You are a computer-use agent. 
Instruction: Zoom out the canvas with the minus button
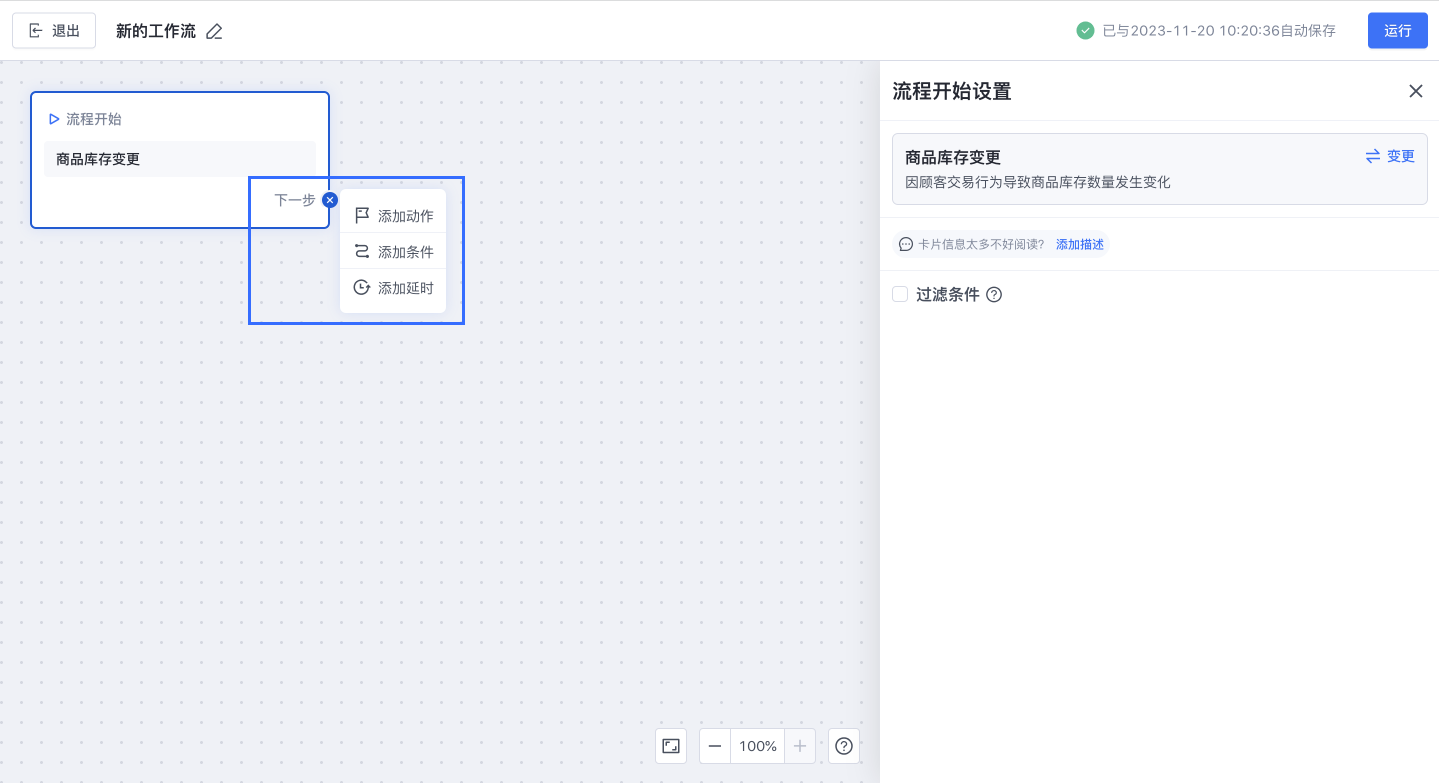[x=715, y=746]
